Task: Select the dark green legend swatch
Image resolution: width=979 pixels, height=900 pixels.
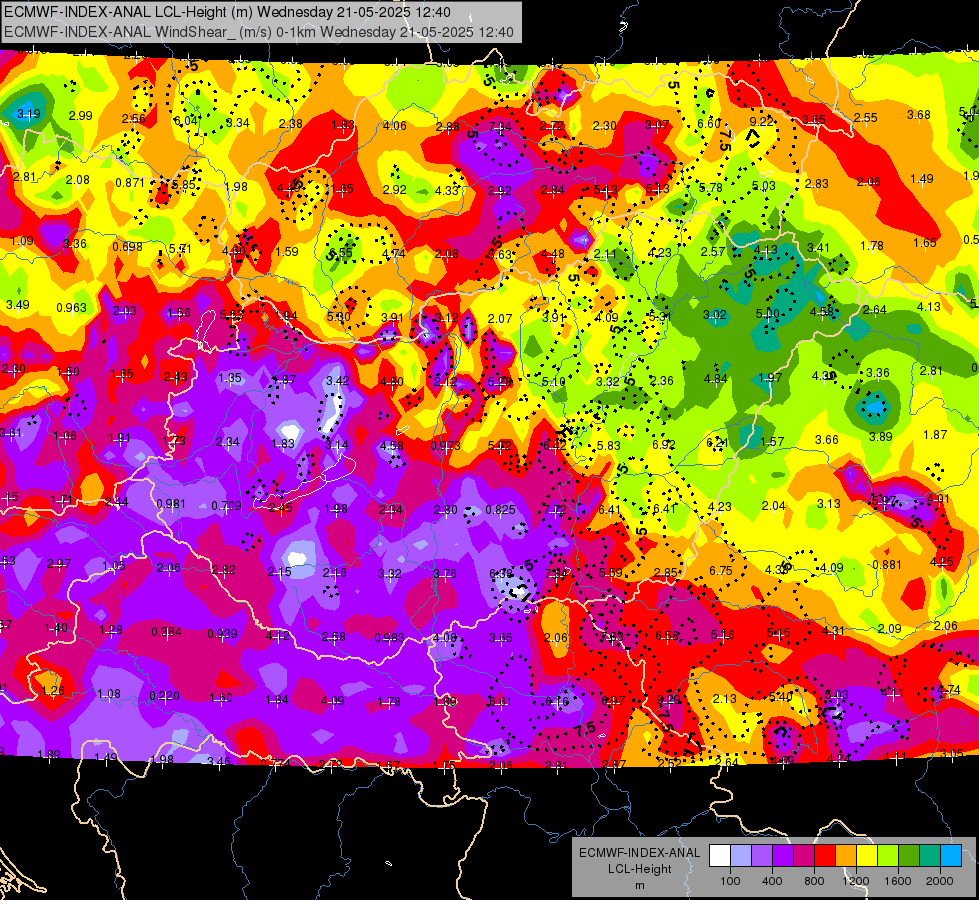Action: [x=909, y=856]
